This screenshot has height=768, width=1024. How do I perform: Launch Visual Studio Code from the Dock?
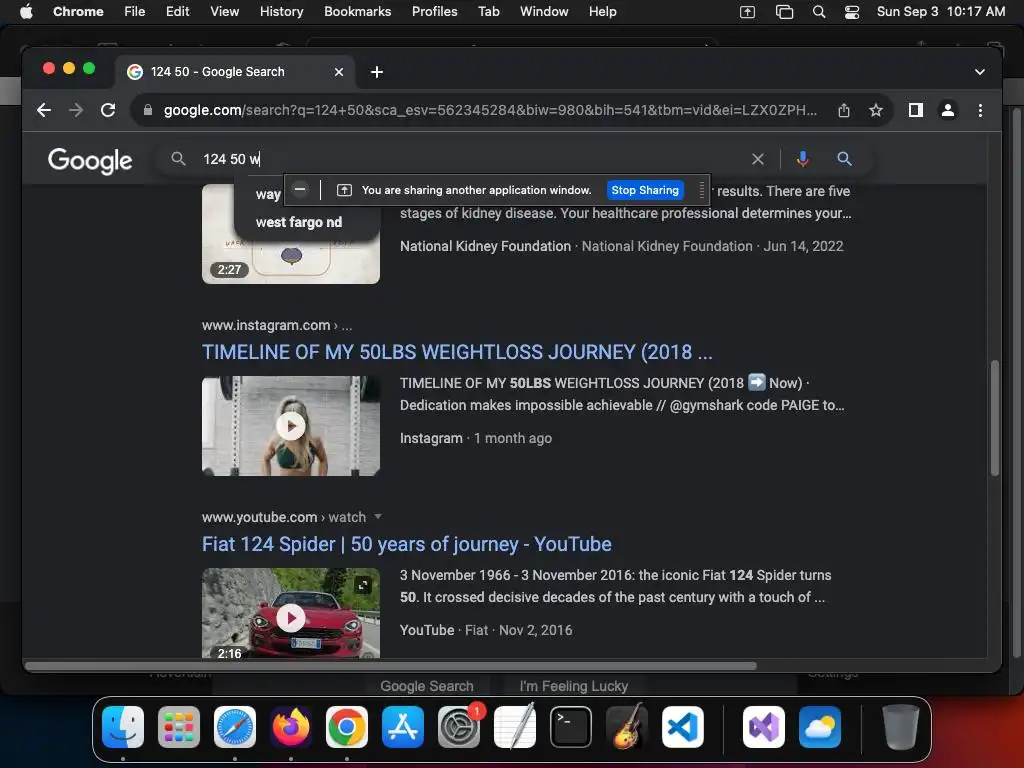(683, 727)
